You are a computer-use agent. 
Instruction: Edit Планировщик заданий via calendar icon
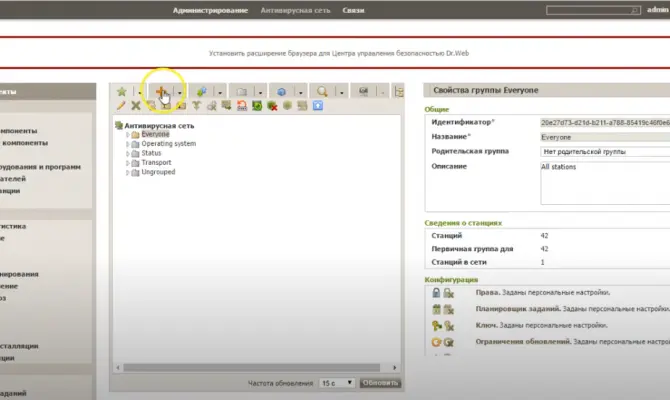point(436,309)
